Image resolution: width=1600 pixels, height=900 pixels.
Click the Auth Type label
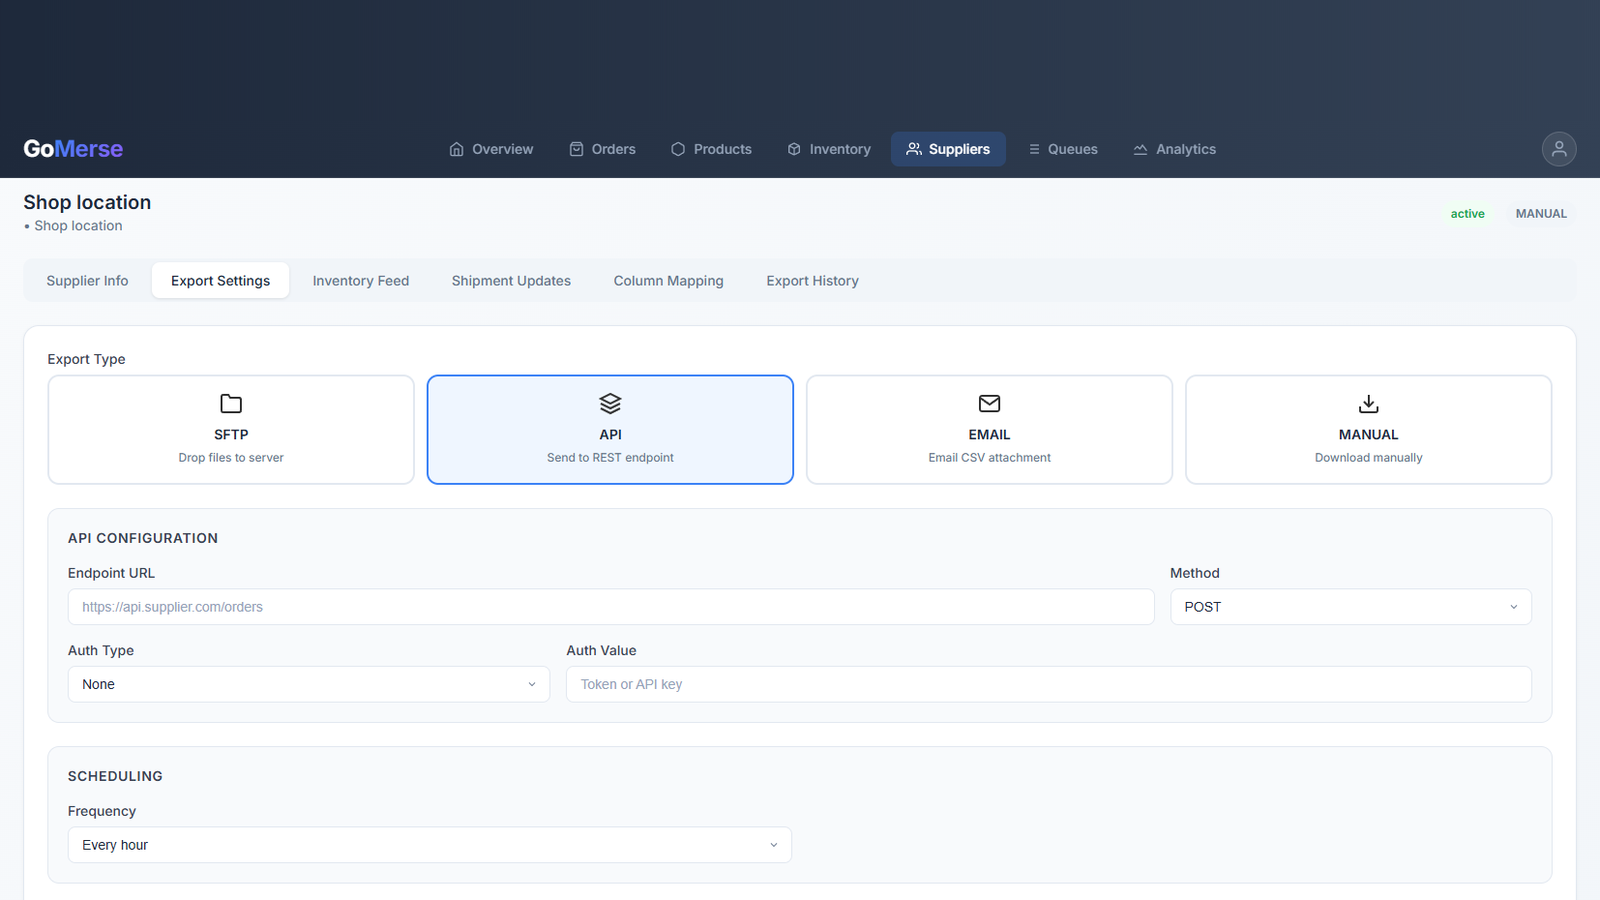(101, 650)
